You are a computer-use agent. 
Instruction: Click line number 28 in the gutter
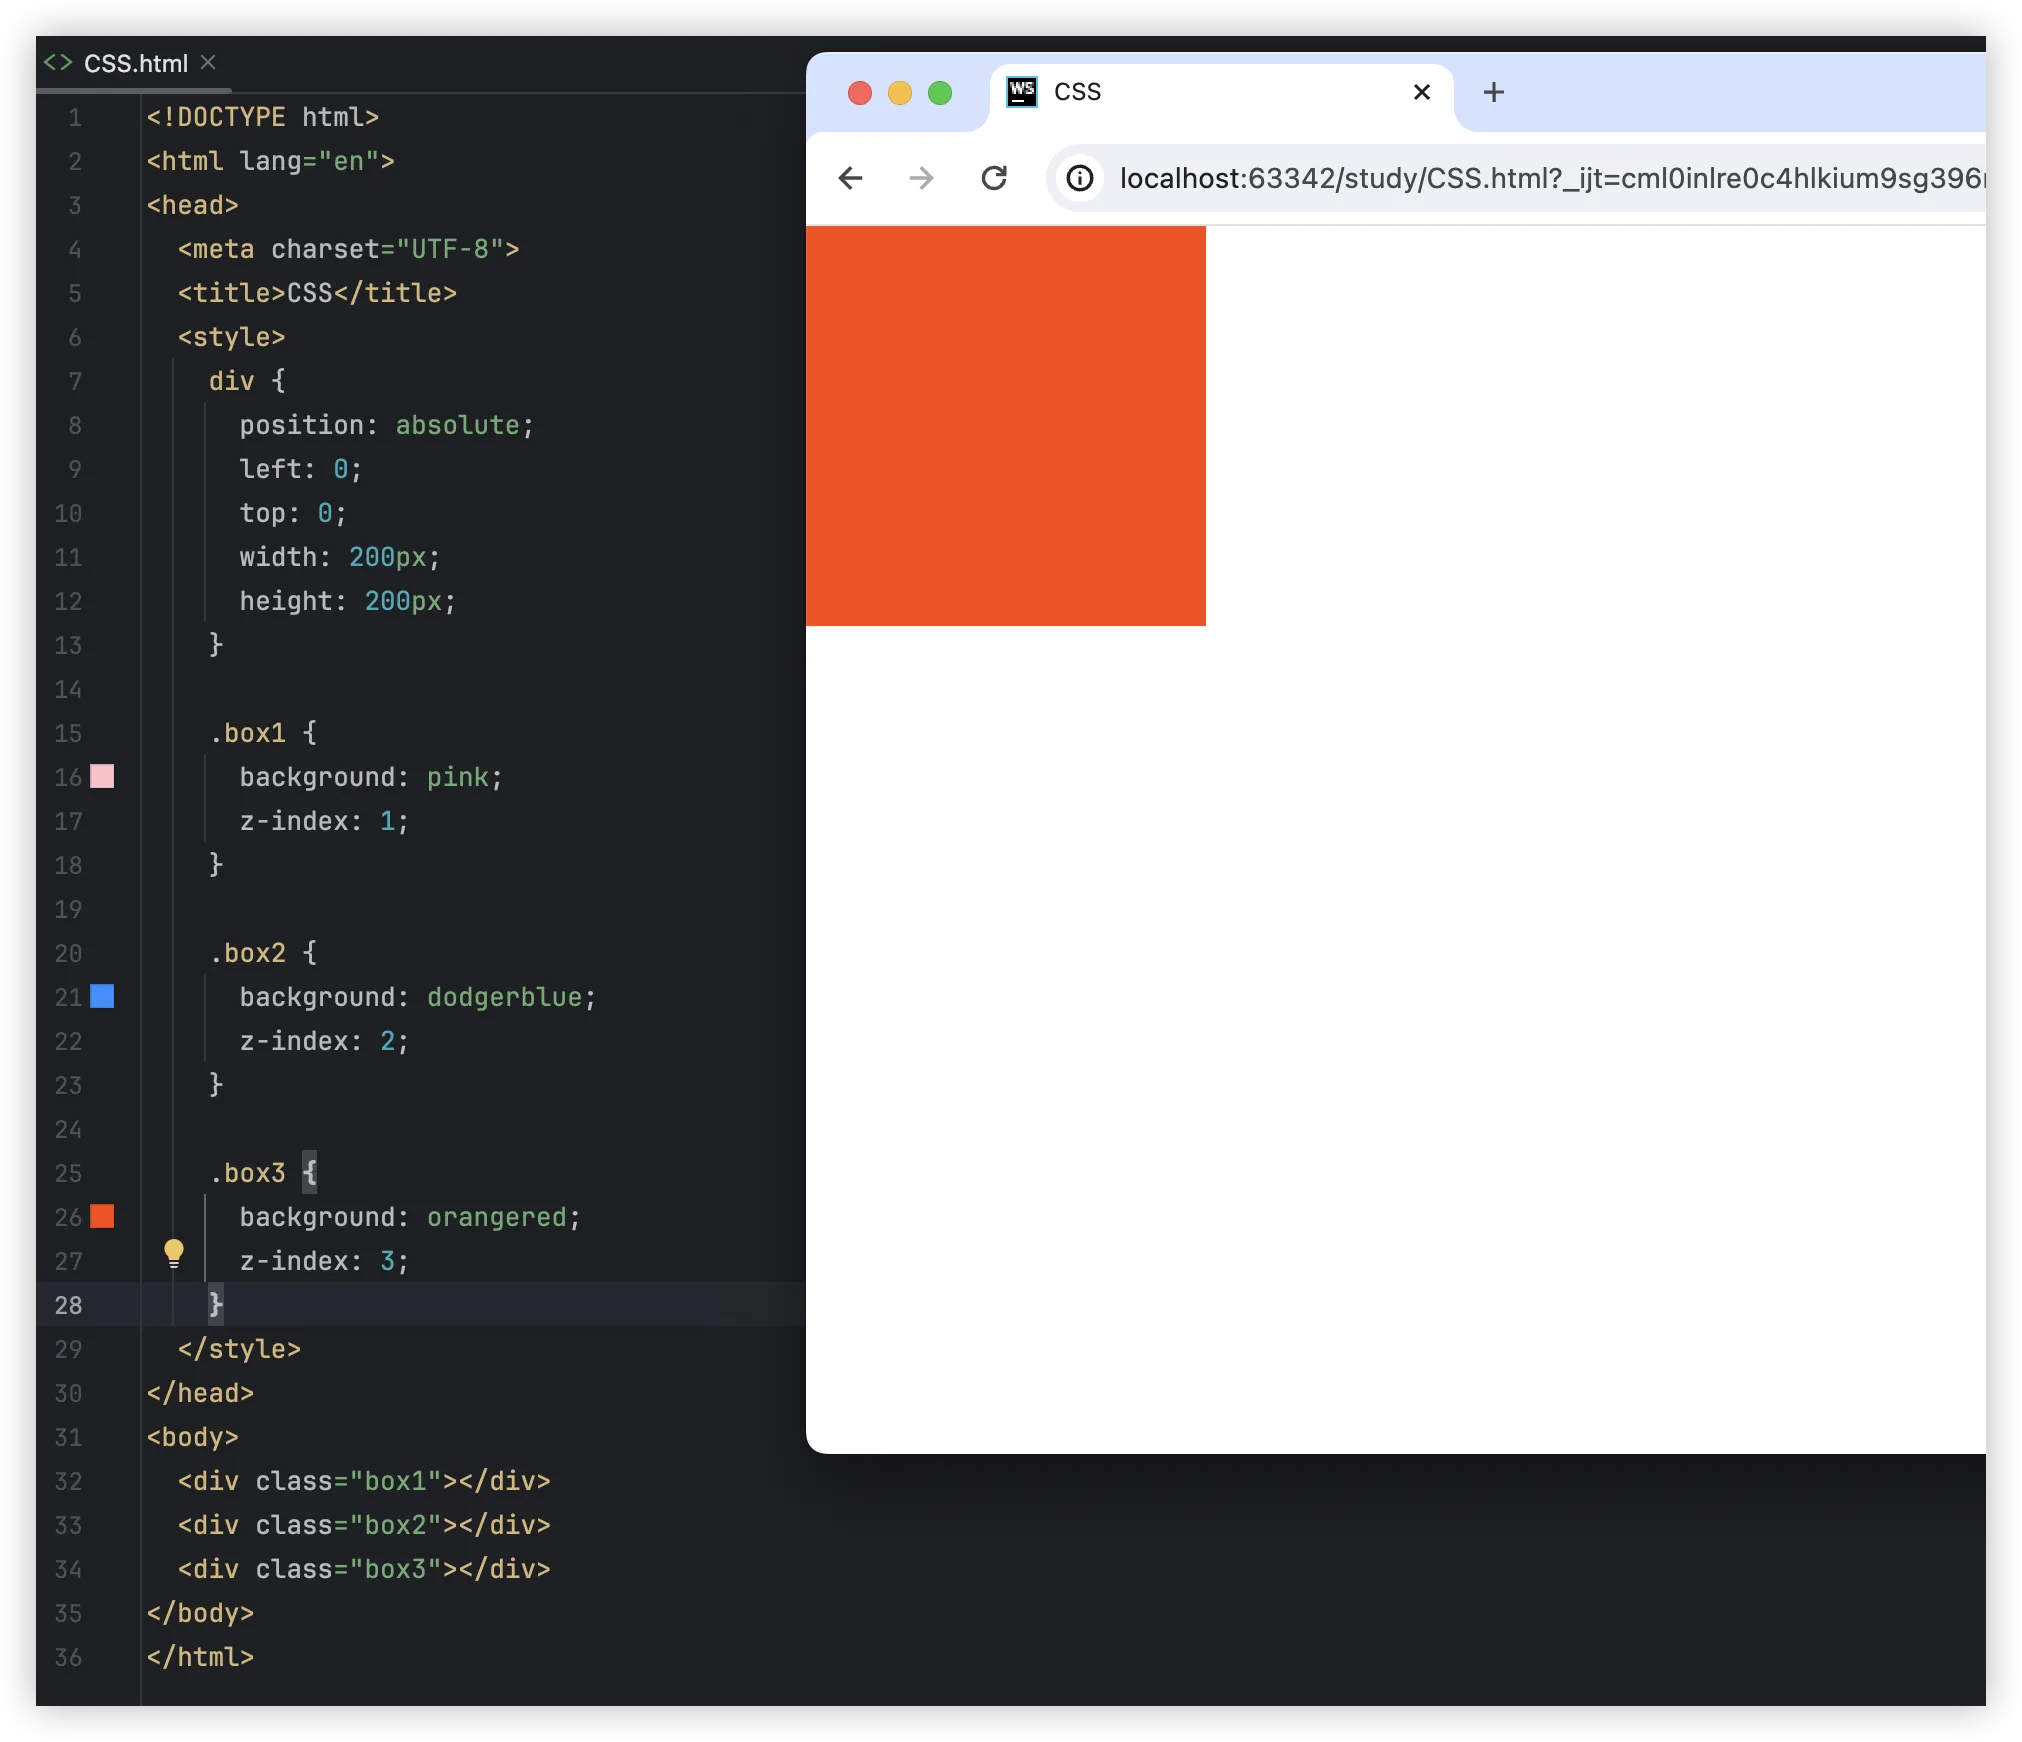[x=68, y=1305]
